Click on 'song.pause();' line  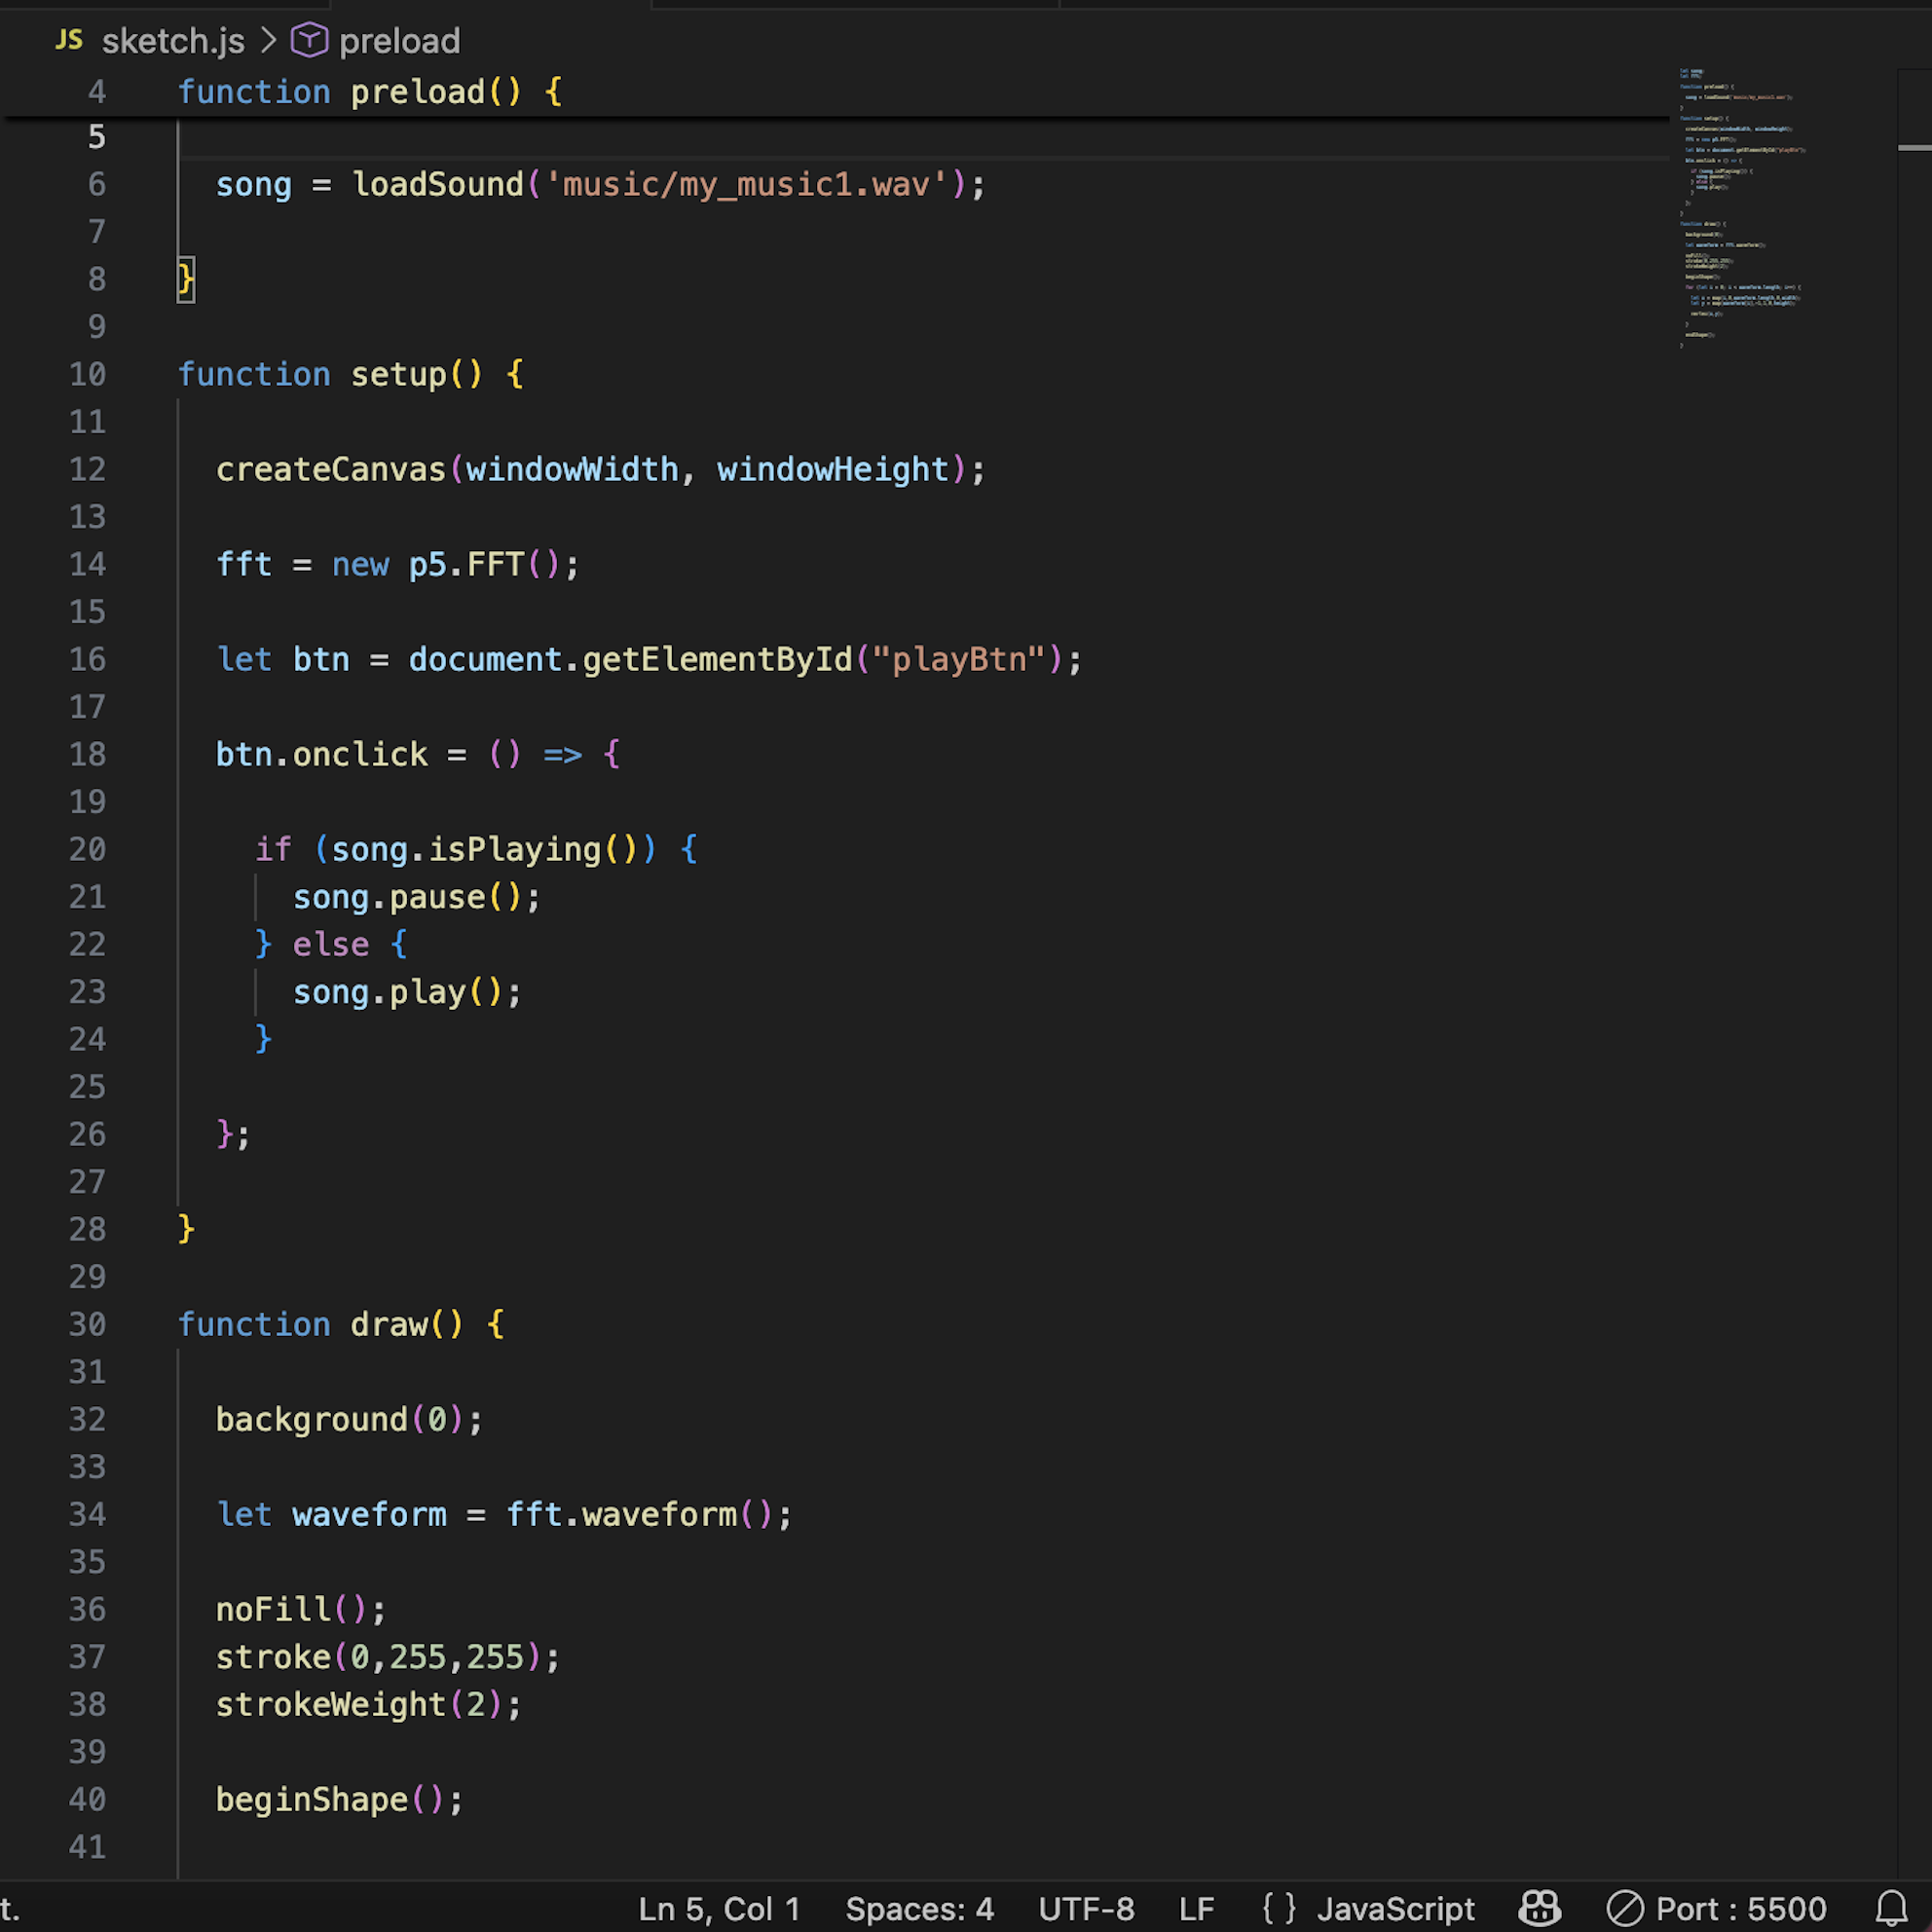point(416,897)
